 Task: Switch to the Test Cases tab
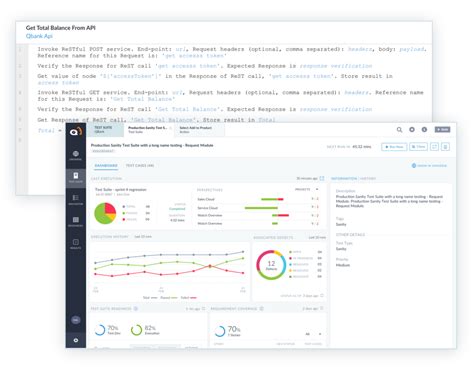click(140, 166)
